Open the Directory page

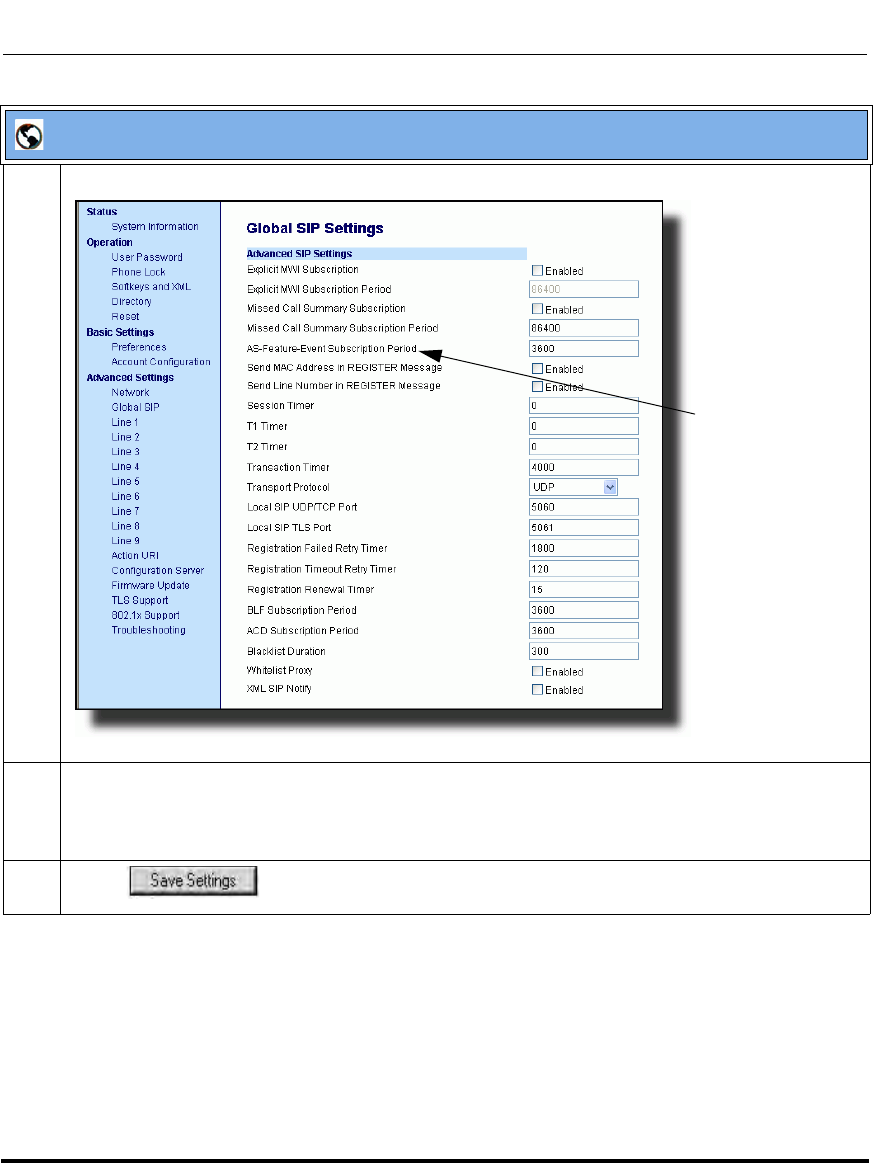[131, 302]
